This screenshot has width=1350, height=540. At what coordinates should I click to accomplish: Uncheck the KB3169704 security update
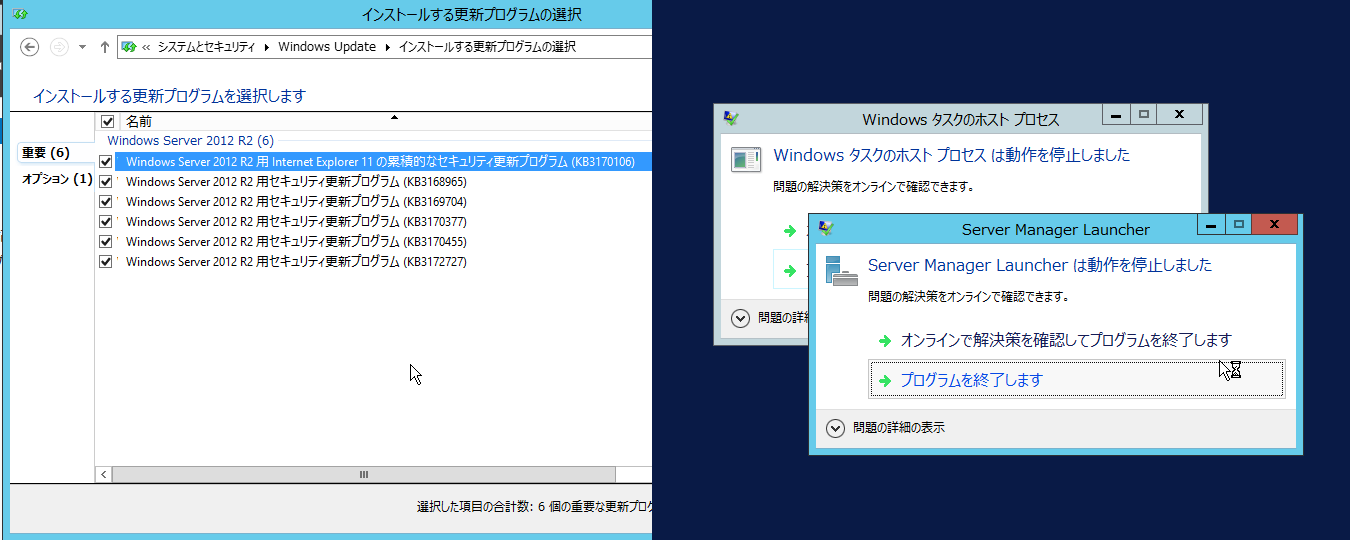pyautogui.click(x=106, y=201)
